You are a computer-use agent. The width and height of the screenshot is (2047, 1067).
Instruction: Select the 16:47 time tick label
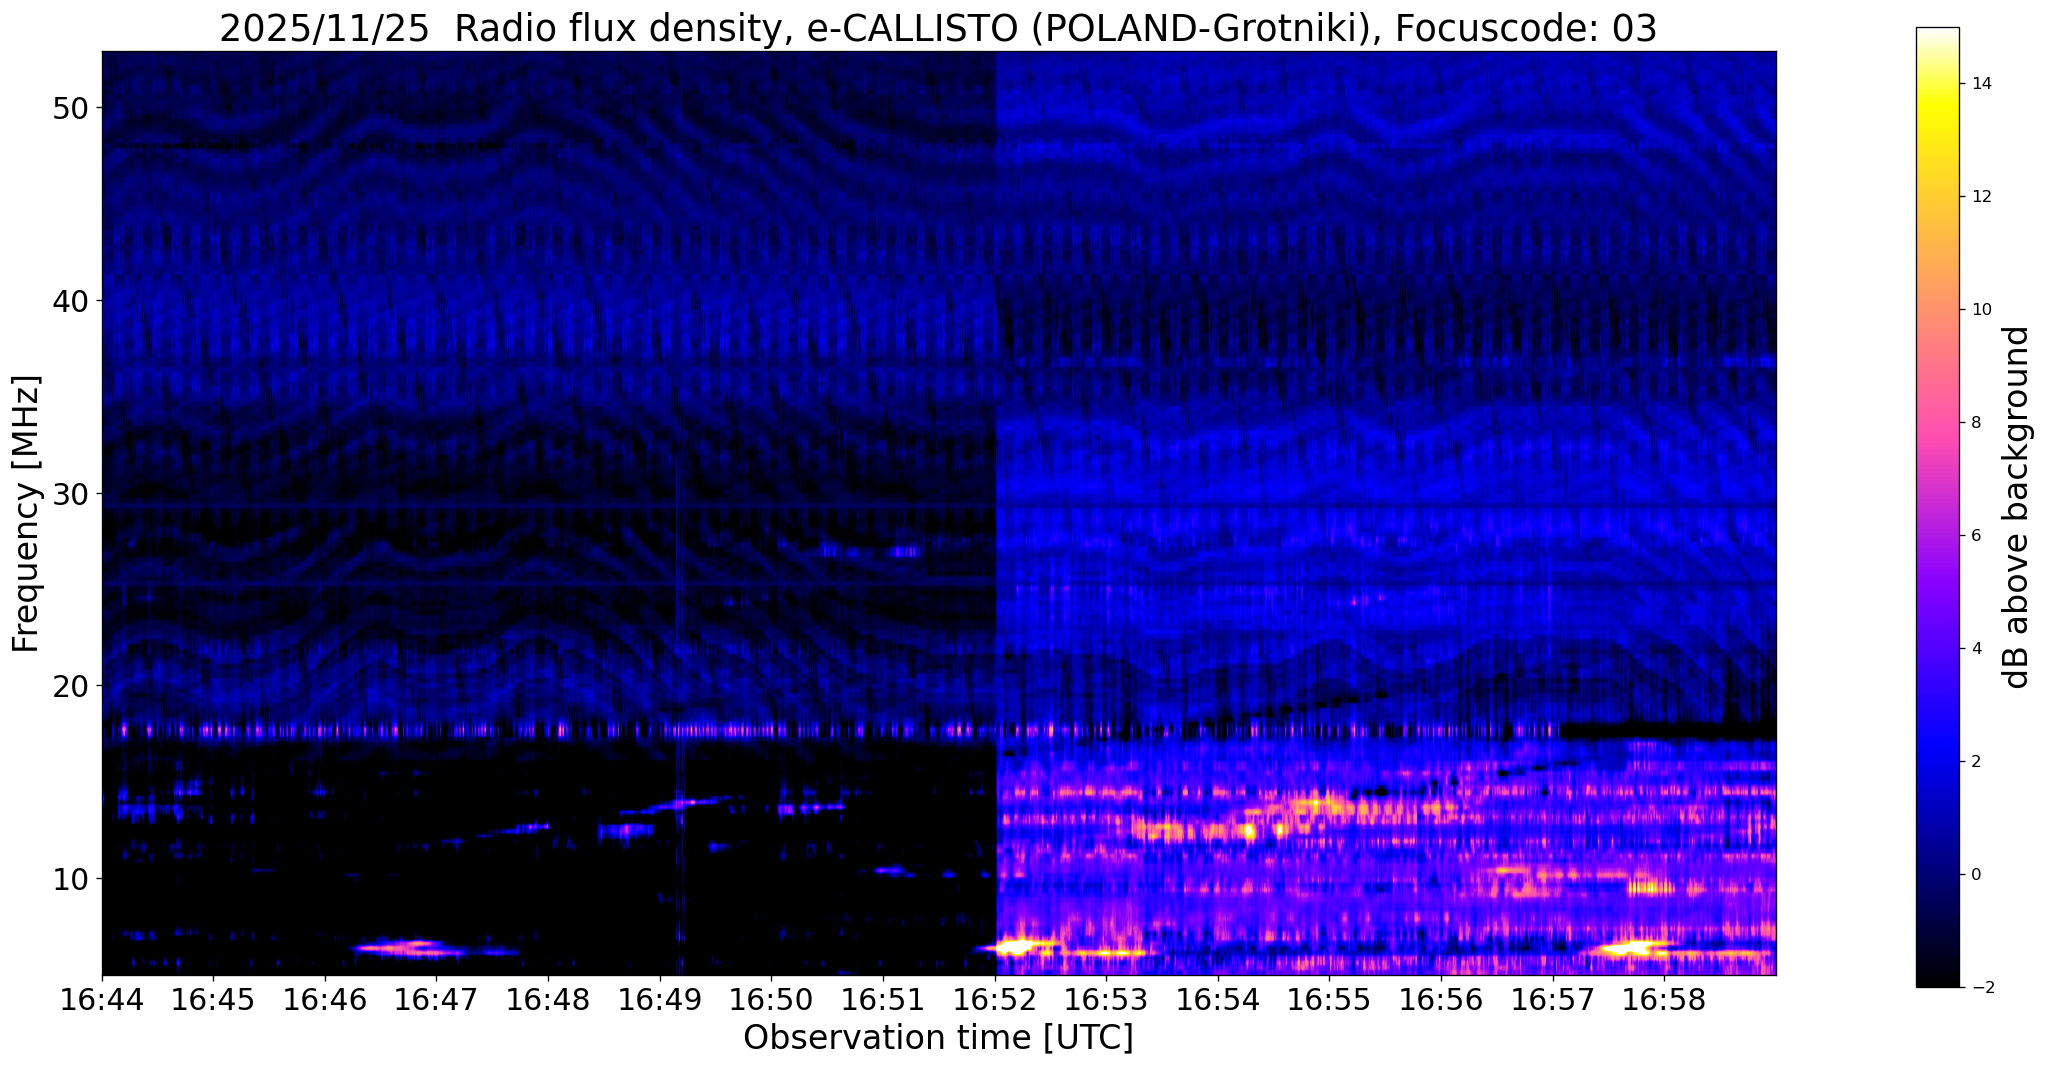pos(436,999)
